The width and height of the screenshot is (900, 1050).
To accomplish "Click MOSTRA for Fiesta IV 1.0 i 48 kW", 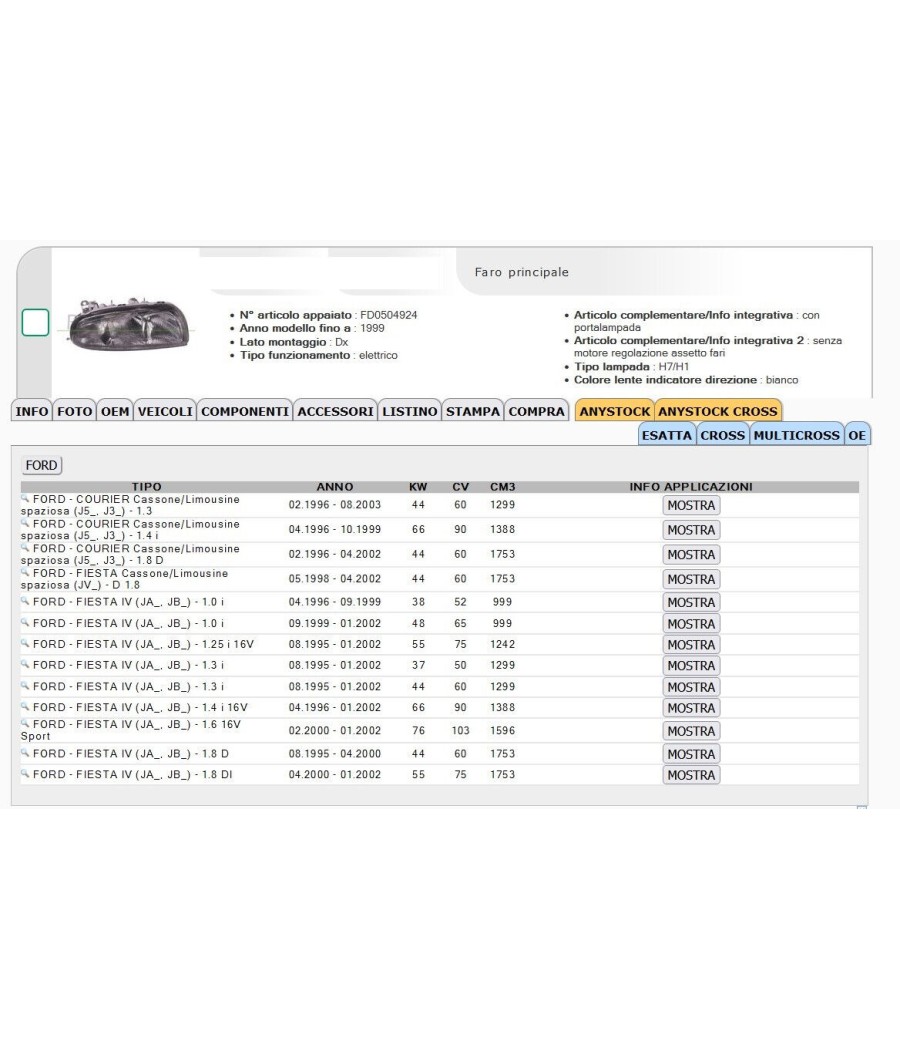I will tap(691, 624).
